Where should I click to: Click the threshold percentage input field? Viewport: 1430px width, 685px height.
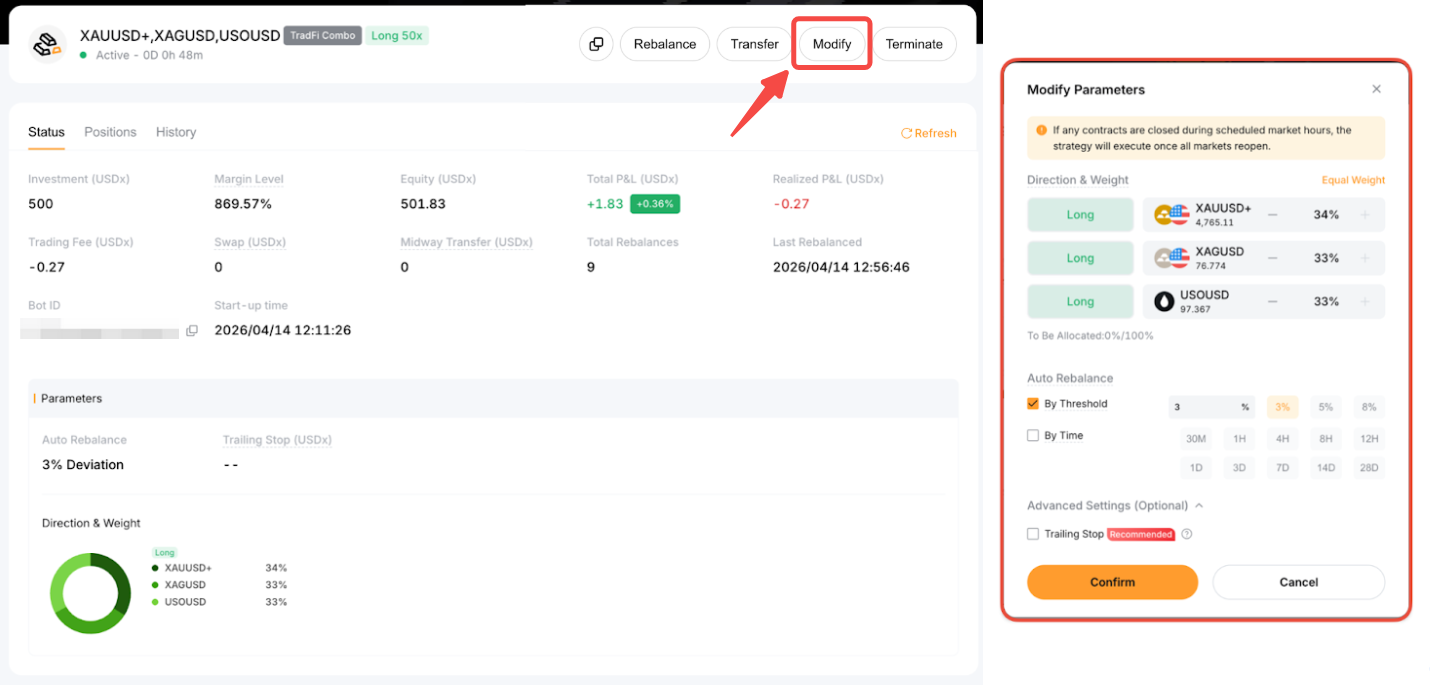(x=1212, y=407)
